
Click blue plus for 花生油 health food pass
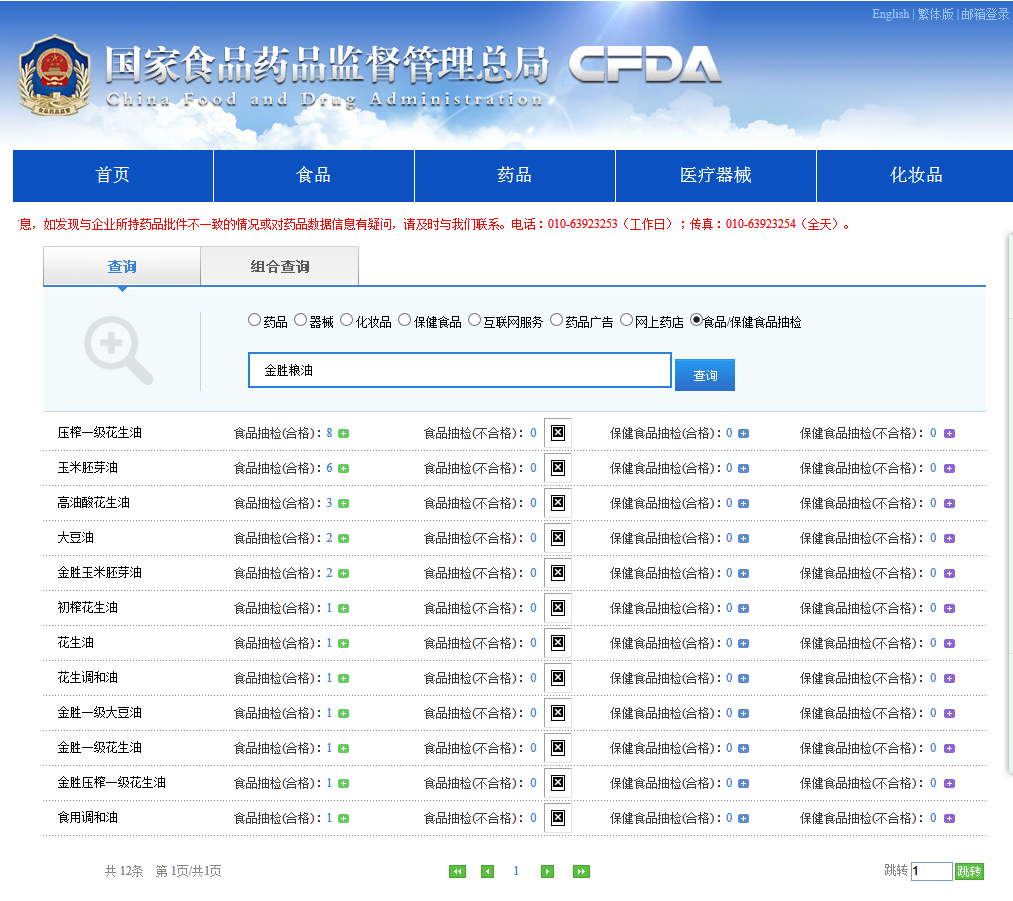(744, 643)
